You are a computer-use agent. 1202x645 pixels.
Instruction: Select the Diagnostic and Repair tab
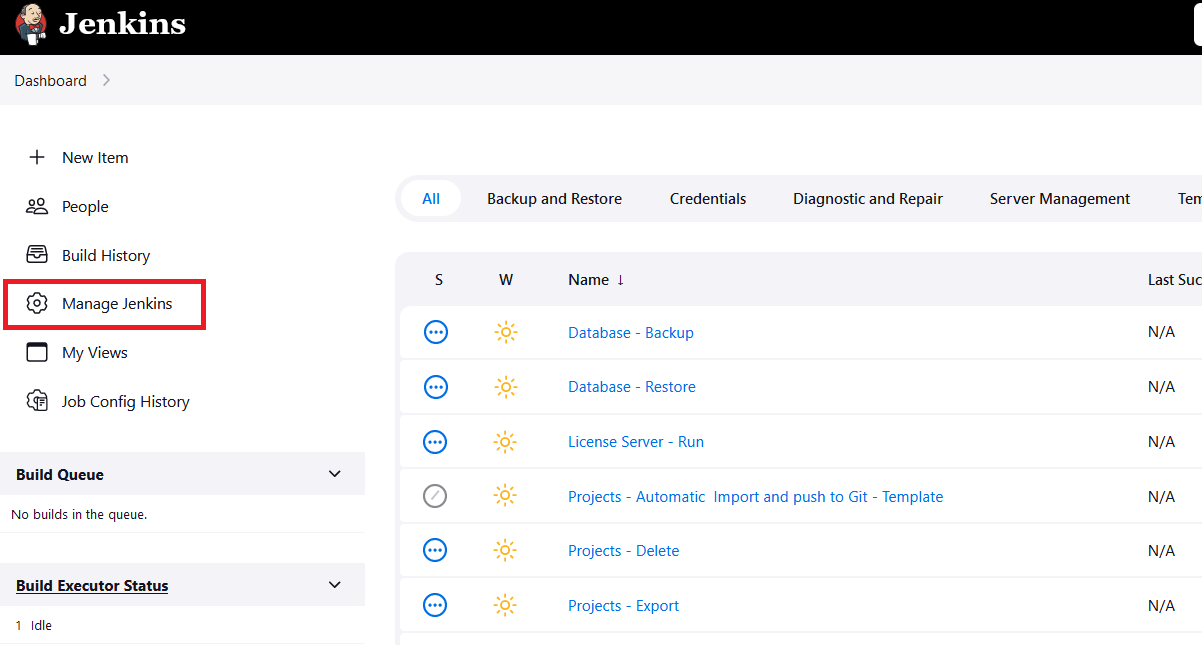click(867, 199)
